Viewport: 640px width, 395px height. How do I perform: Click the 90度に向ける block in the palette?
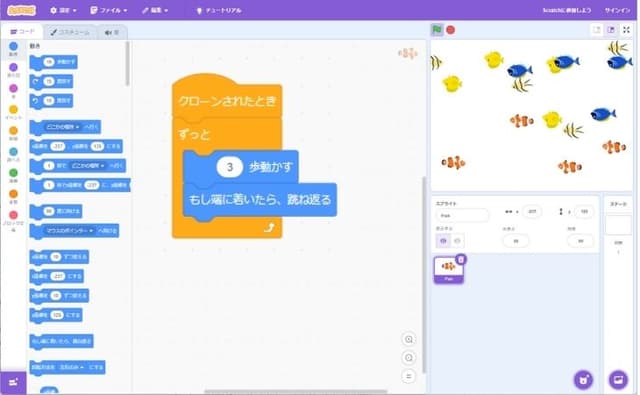[x=56, y=211]
